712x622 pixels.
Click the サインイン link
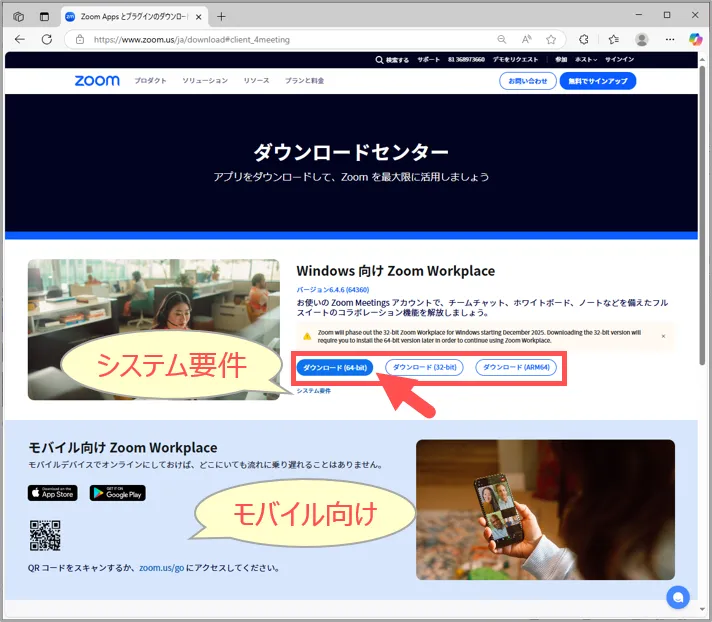pos(619,59)
